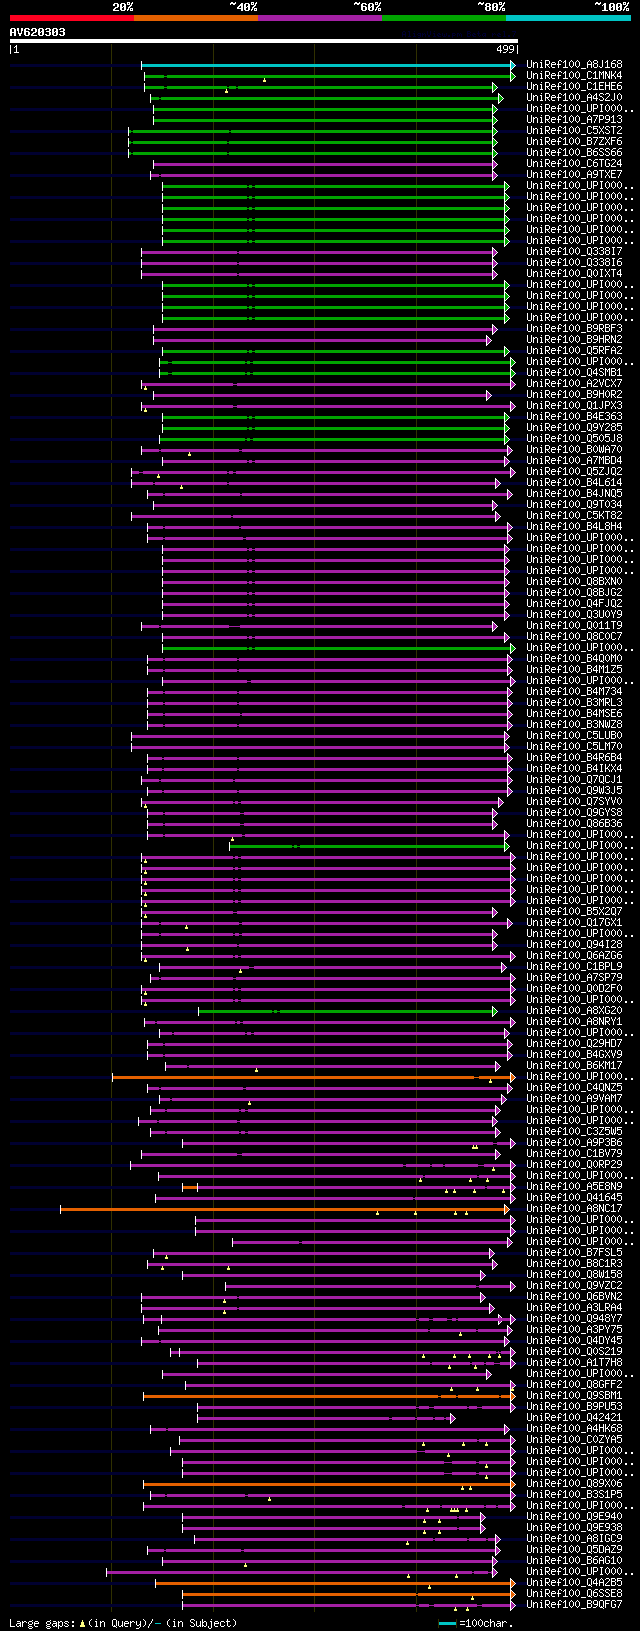Select UniRef100_B4E363 hit
This screenshot has height=1631, width=640.
point(574,416)
